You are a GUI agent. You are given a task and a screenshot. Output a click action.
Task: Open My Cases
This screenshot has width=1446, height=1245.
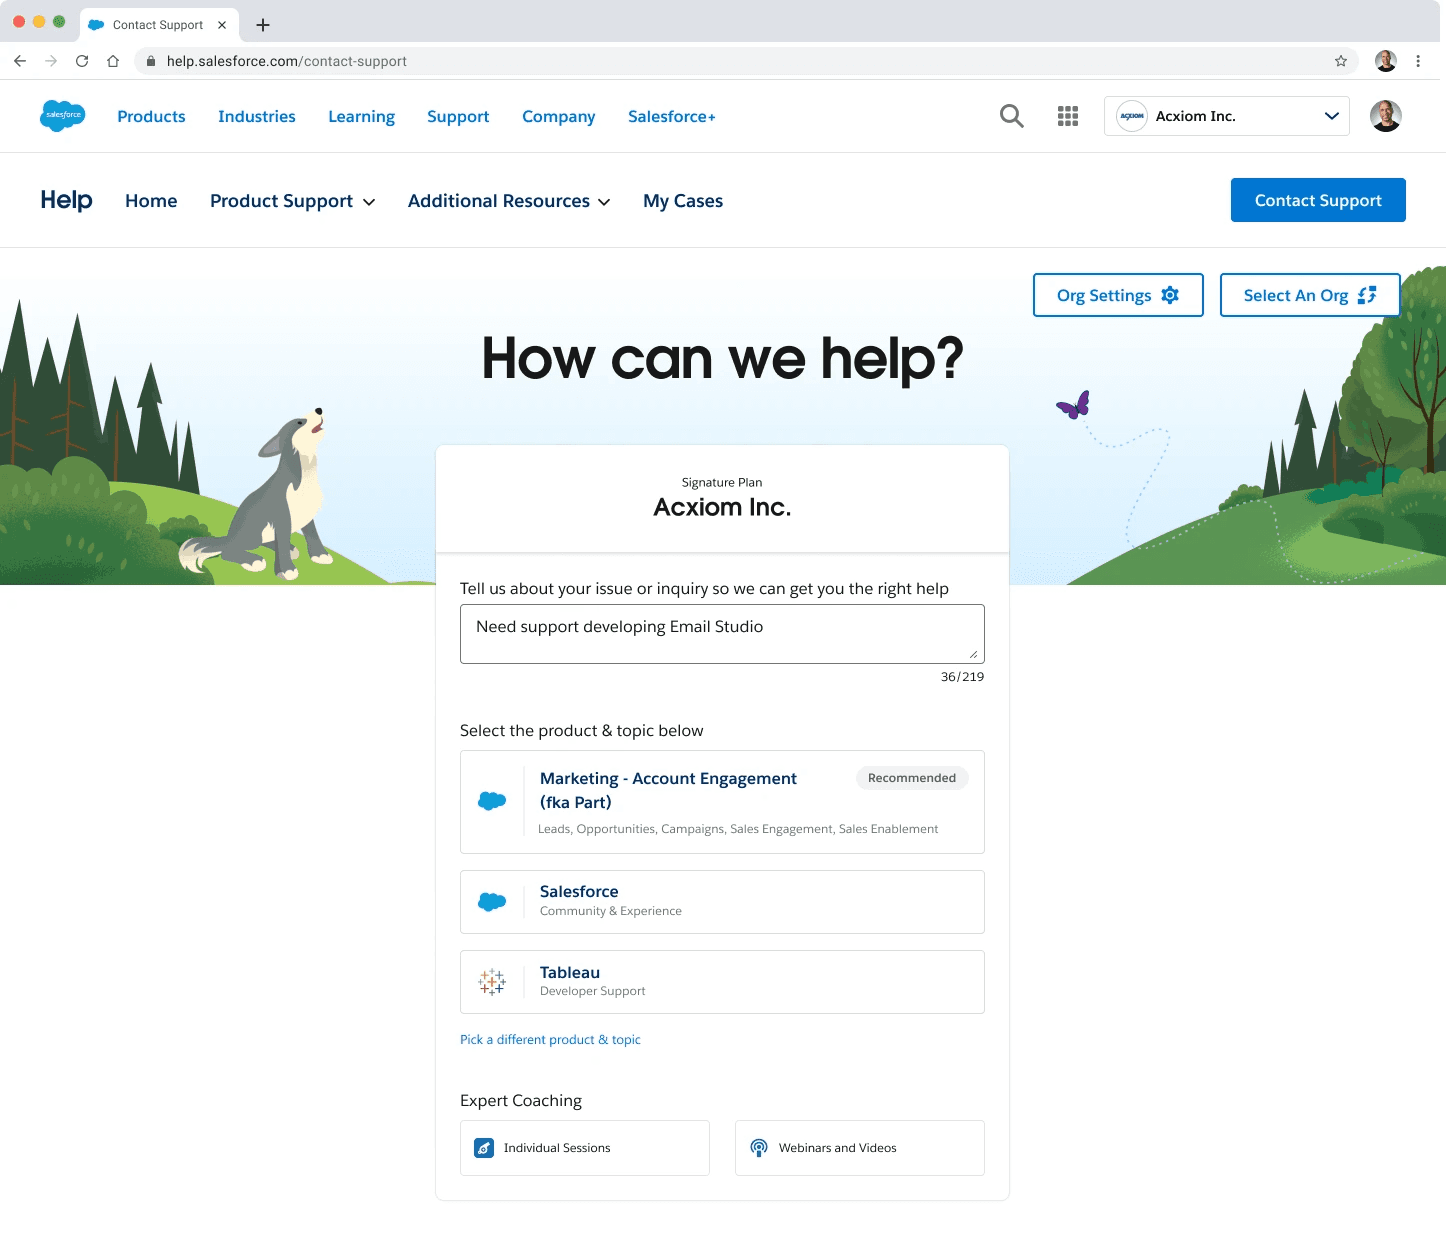pyautogui.click(x=683, y=201)
